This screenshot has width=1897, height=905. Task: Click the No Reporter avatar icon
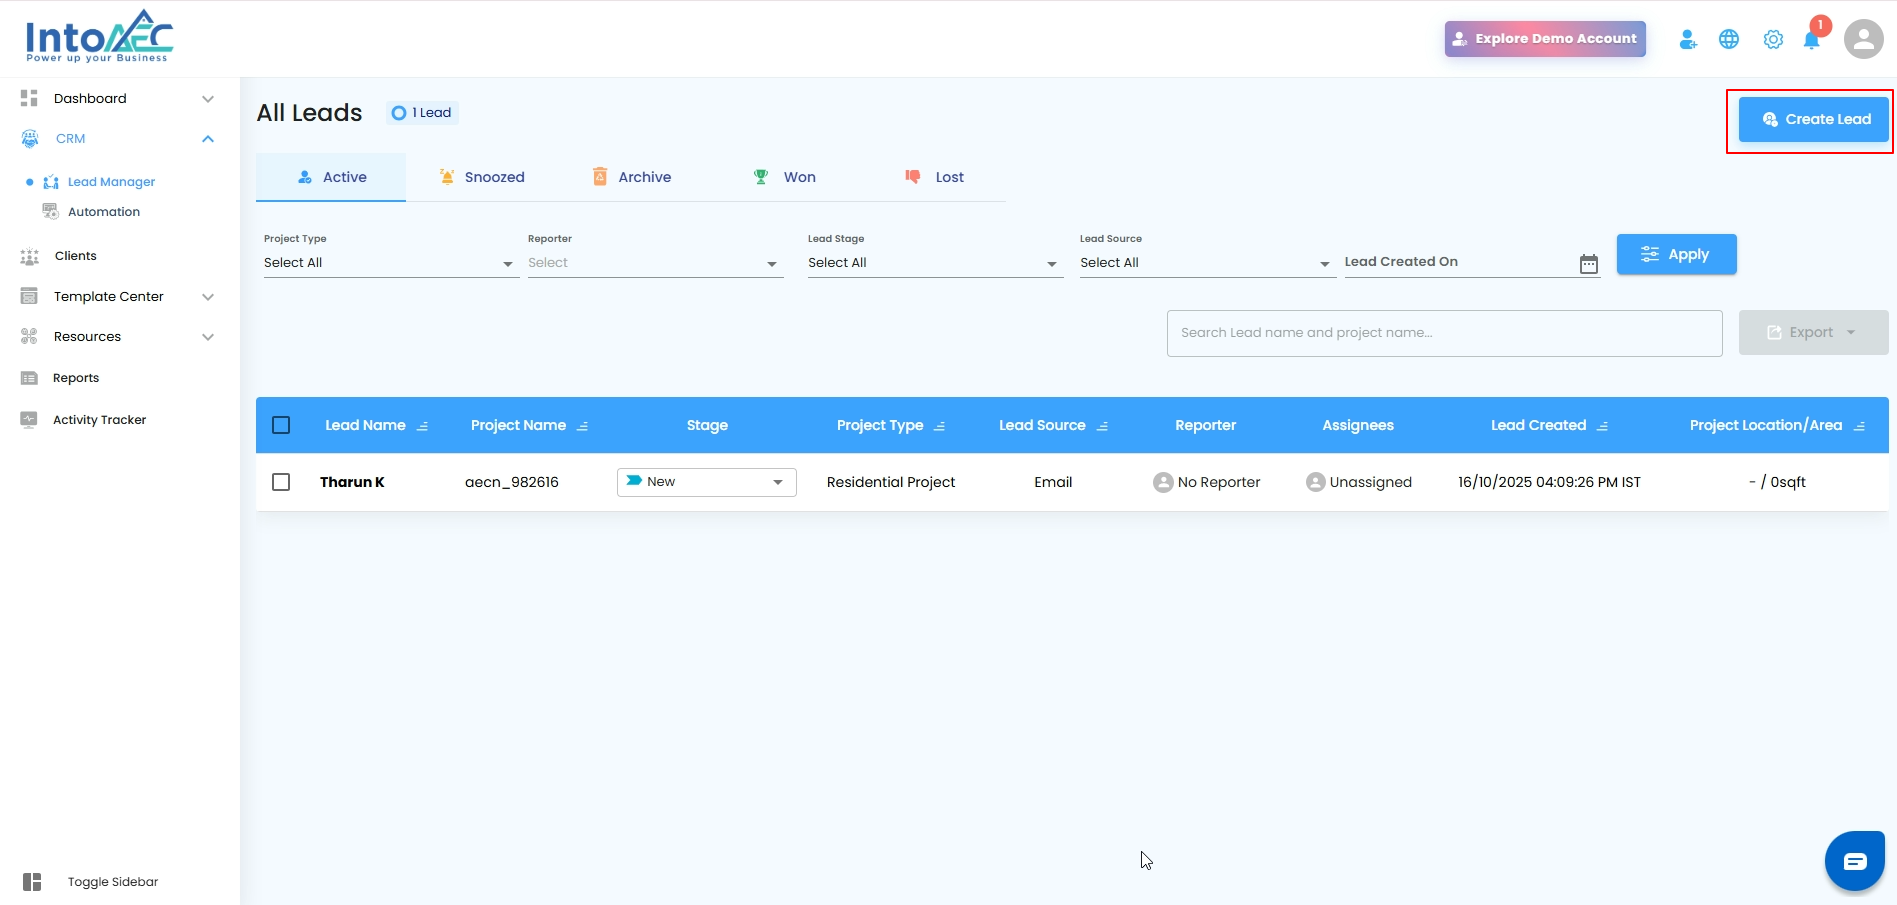click(x=1163, y=482)
